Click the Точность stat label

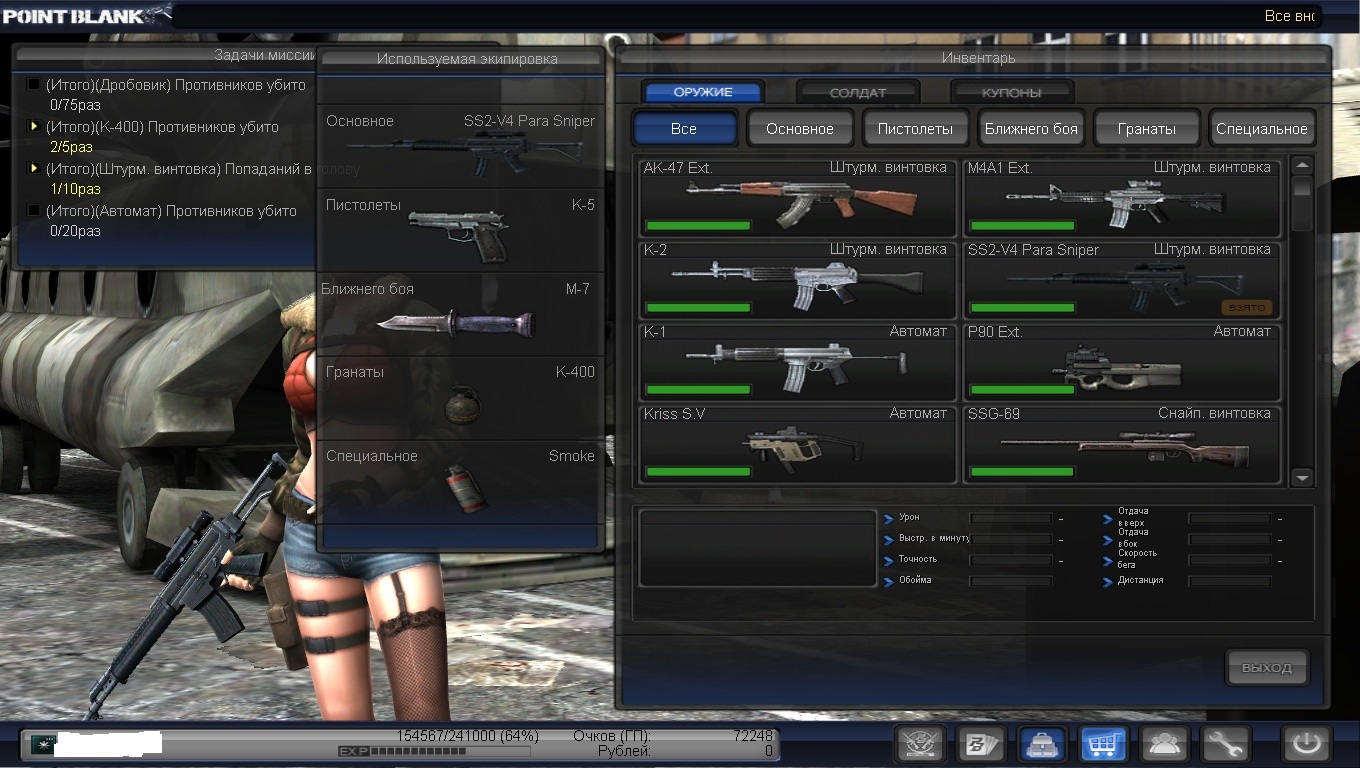[918, 559]
